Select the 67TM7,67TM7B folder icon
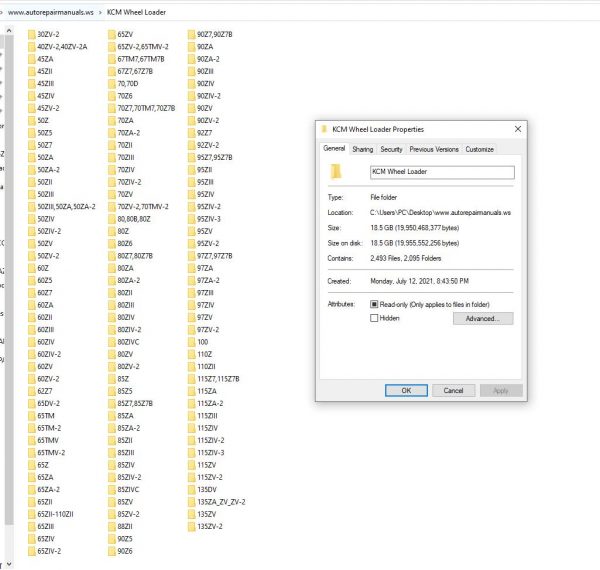600x570 pixels. 112,59
